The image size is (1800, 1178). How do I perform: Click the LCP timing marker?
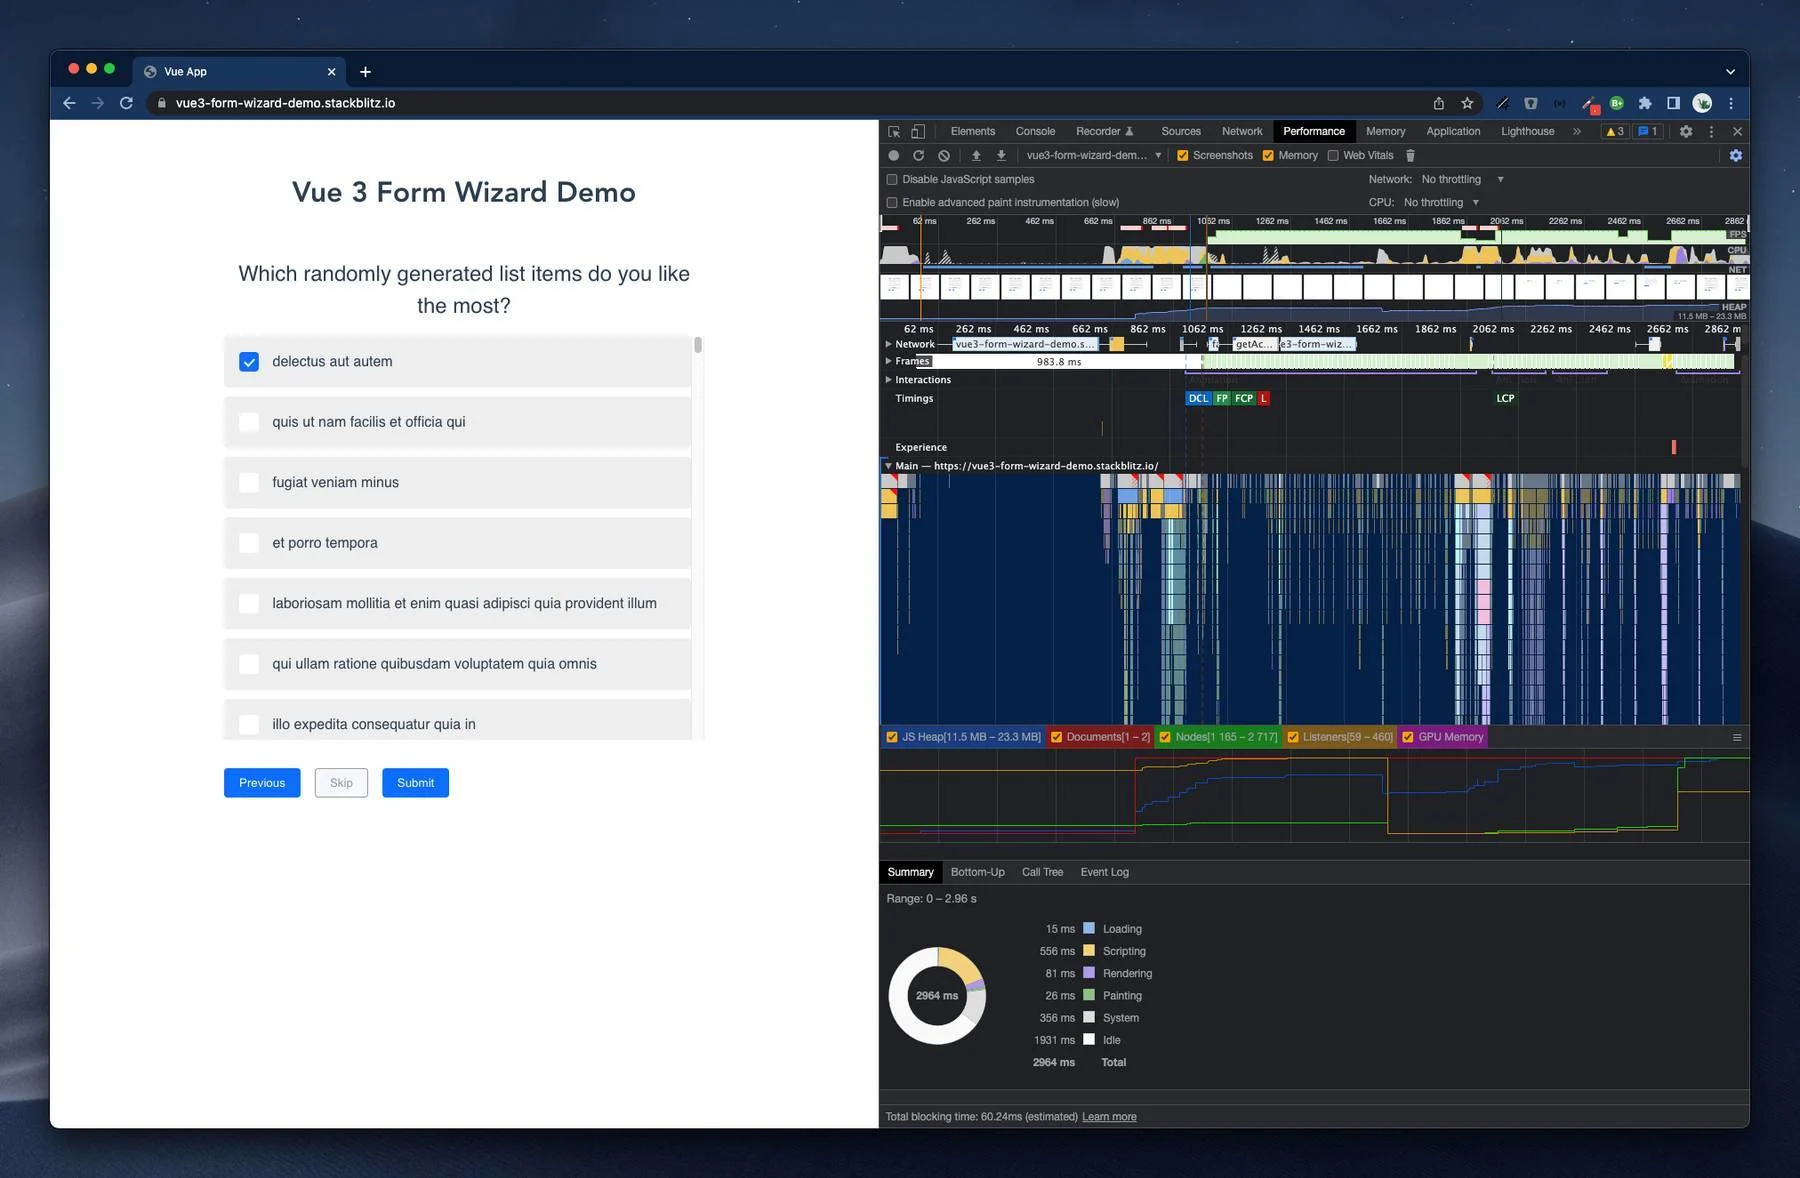(1505, 399)
